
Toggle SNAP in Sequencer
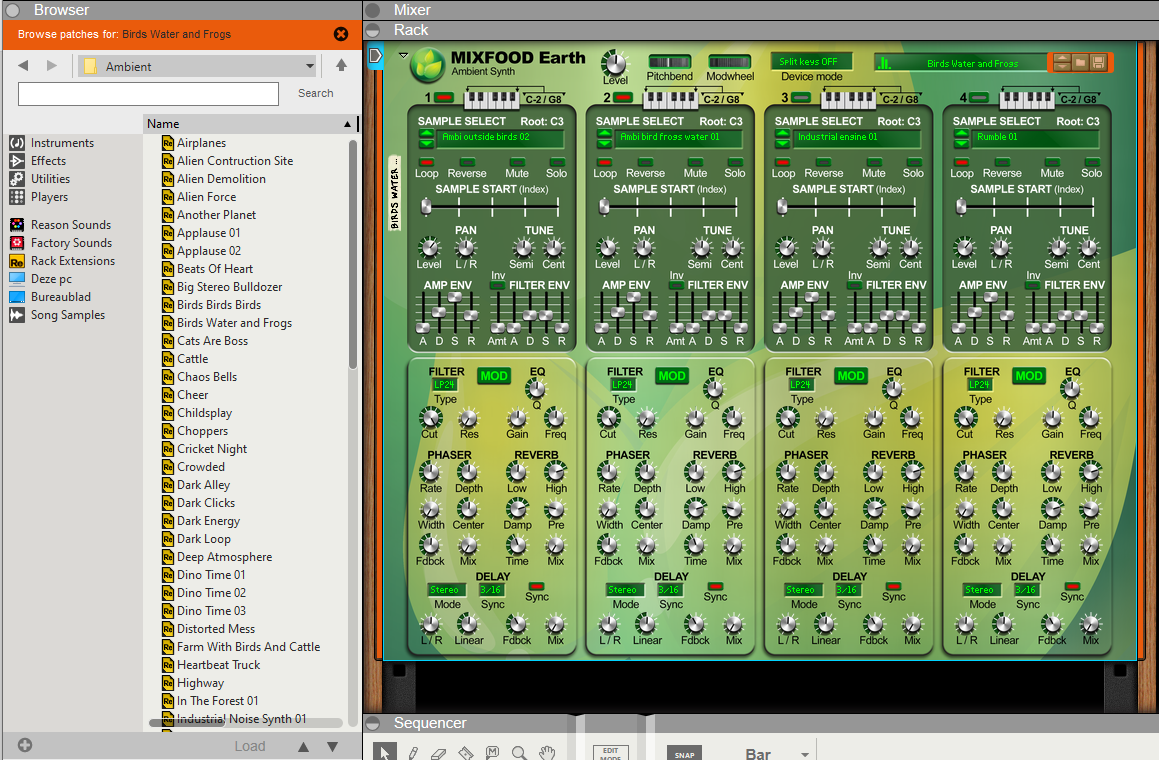(684, 753)
